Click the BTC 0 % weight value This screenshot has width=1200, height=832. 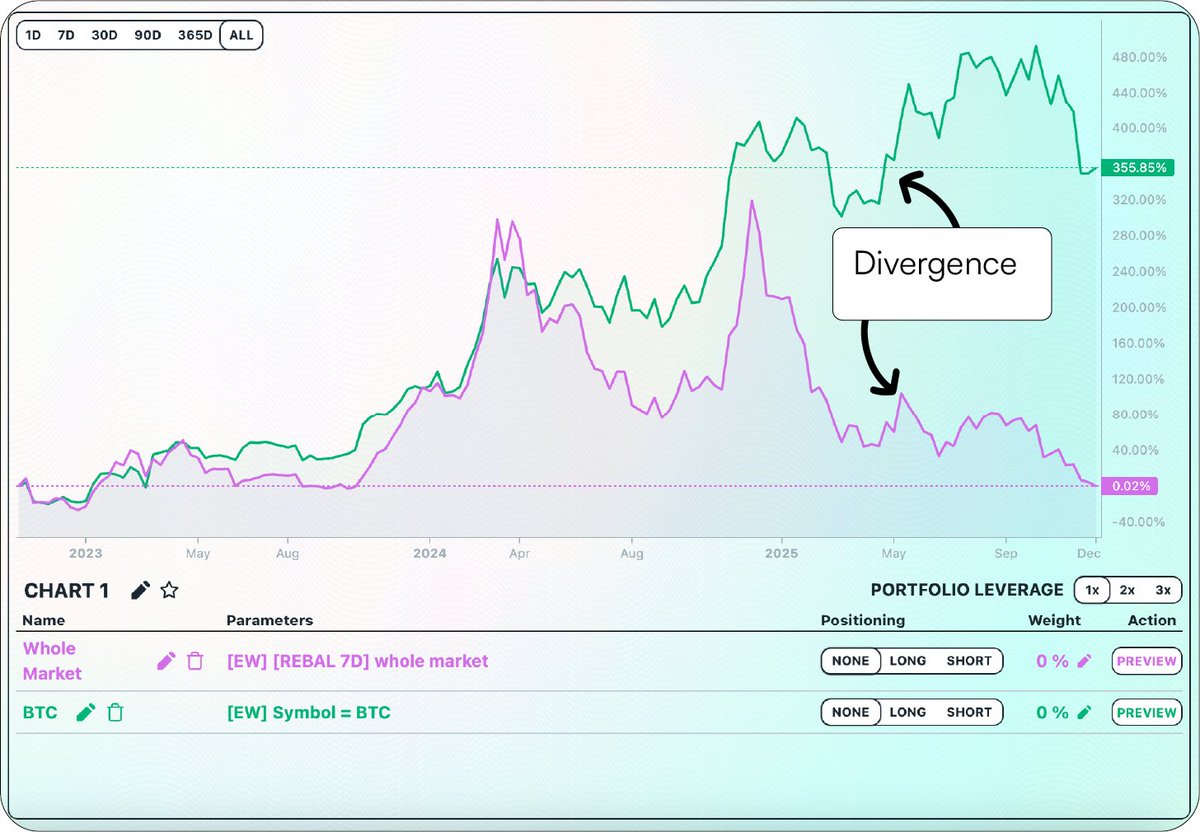(x=1052, y=713)
